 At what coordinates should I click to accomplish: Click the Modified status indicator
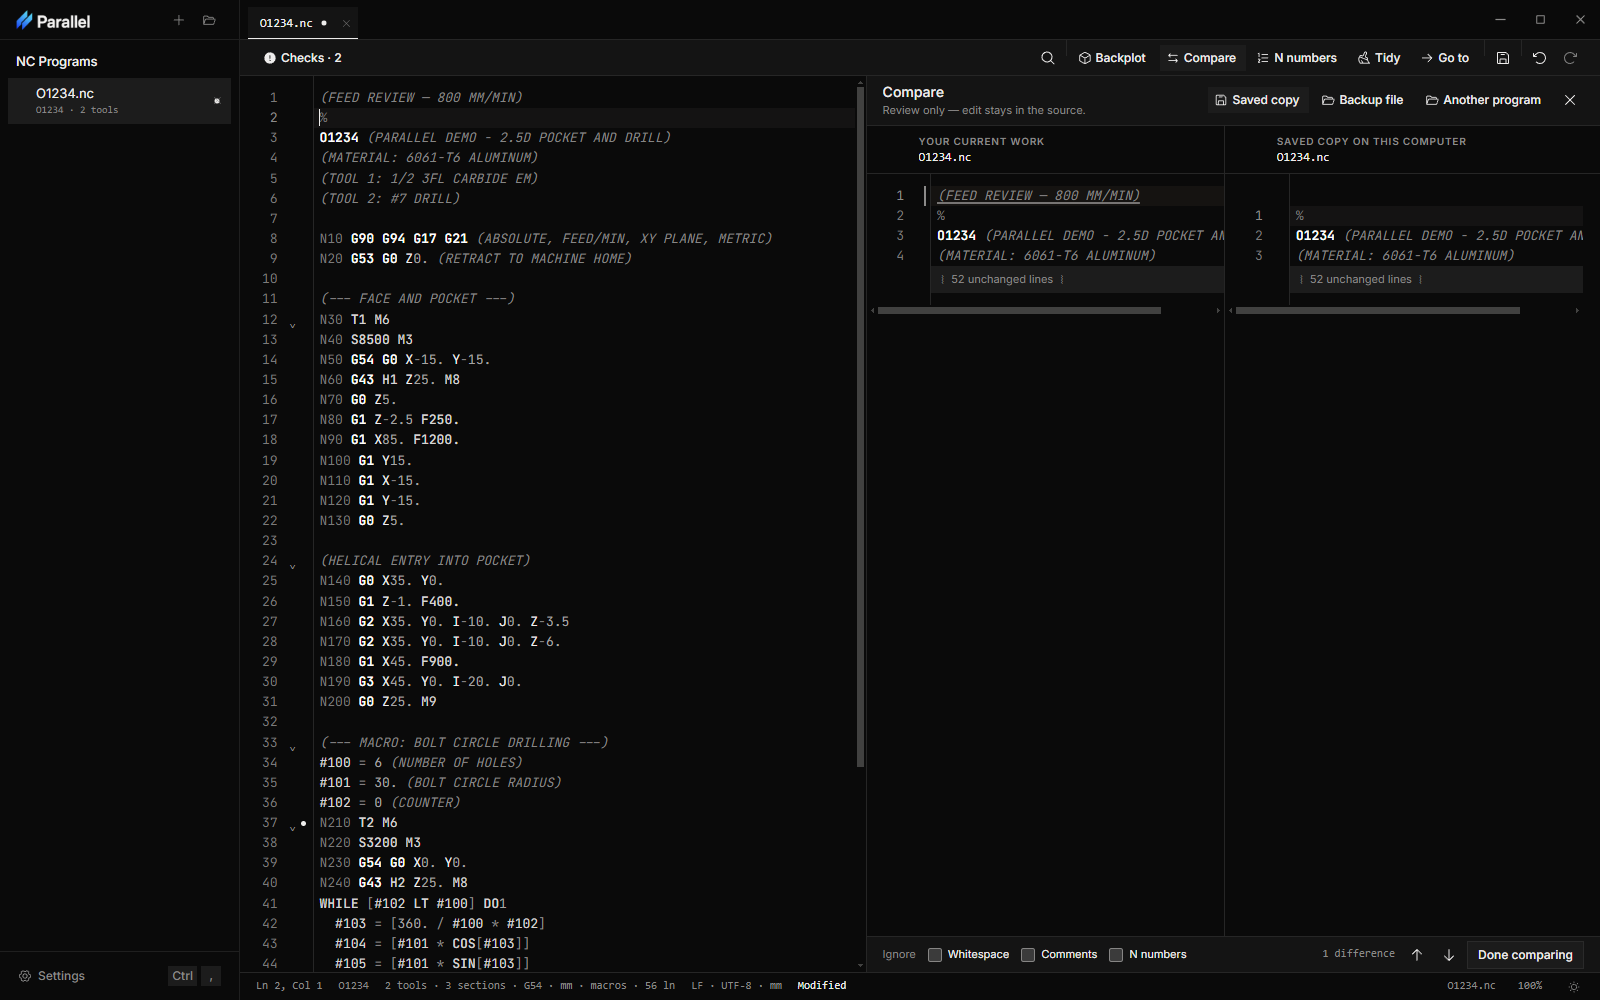click(822, 986)
